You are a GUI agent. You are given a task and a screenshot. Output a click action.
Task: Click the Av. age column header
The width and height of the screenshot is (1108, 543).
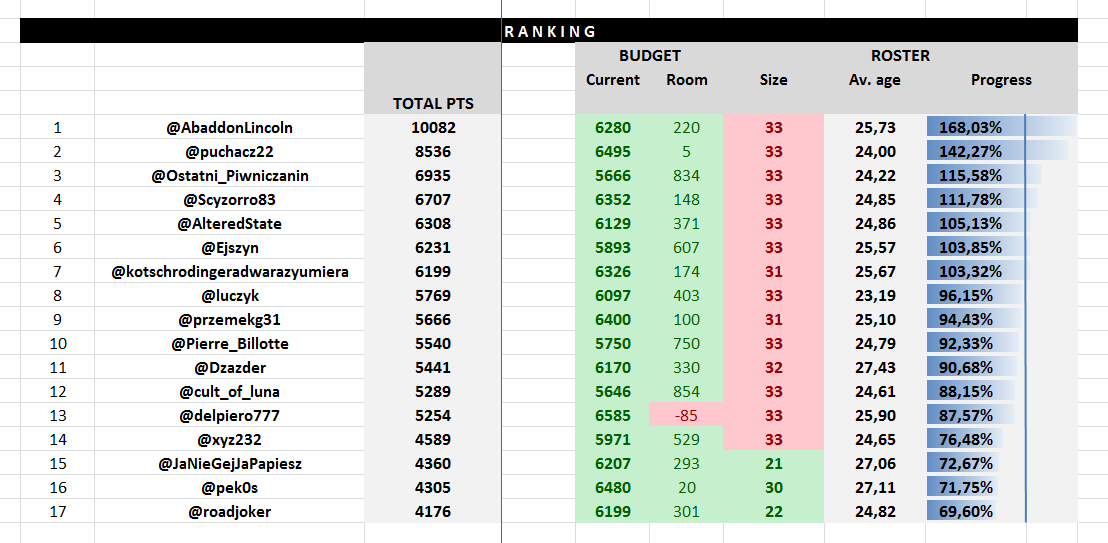[875, 80]
